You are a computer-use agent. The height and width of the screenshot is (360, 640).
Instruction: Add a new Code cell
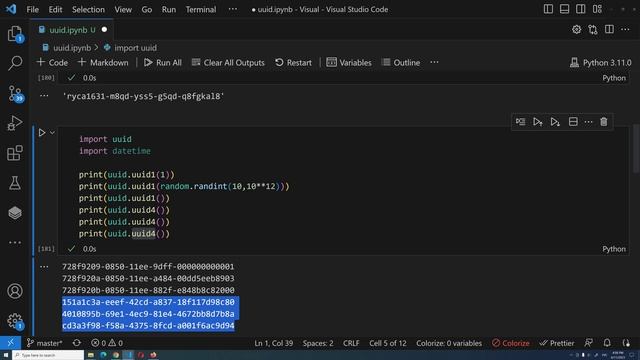52,62
